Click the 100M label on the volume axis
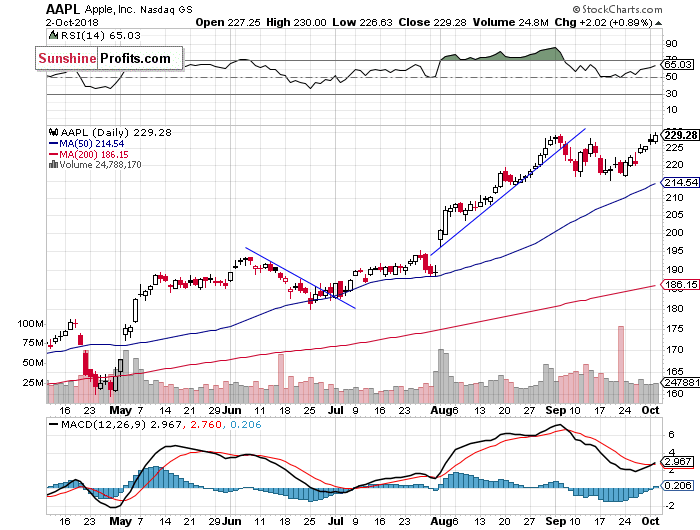Image resolution: width=700 pixels, height=530 pixels. (x=30, y=323)
